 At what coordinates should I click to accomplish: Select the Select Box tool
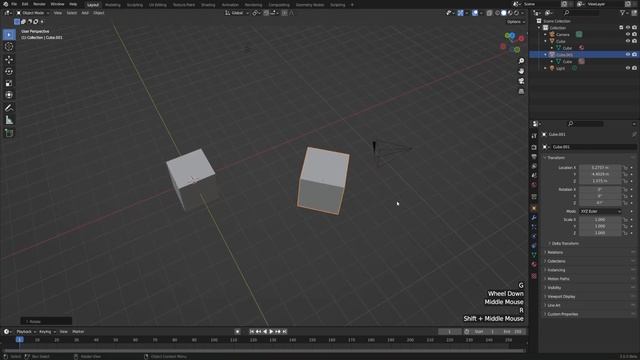(9, 35)
